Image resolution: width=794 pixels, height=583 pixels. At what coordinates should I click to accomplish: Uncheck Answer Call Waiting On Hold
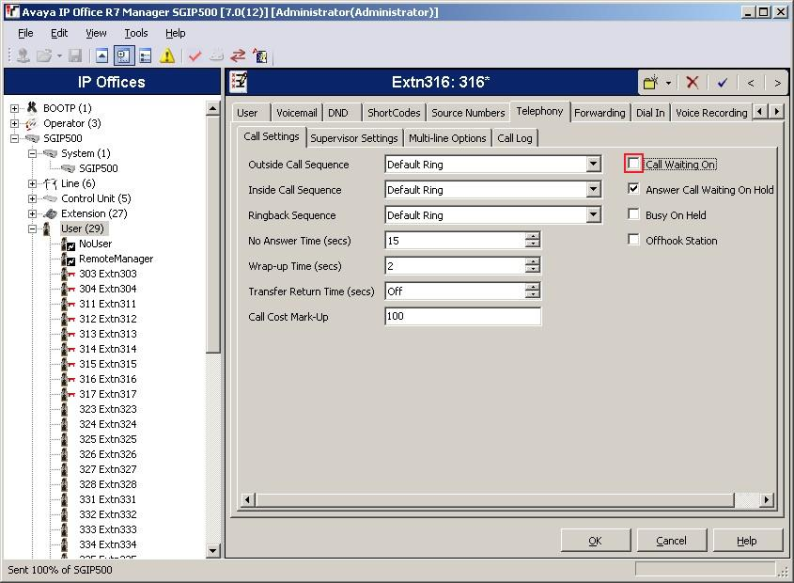coord(633,189)
